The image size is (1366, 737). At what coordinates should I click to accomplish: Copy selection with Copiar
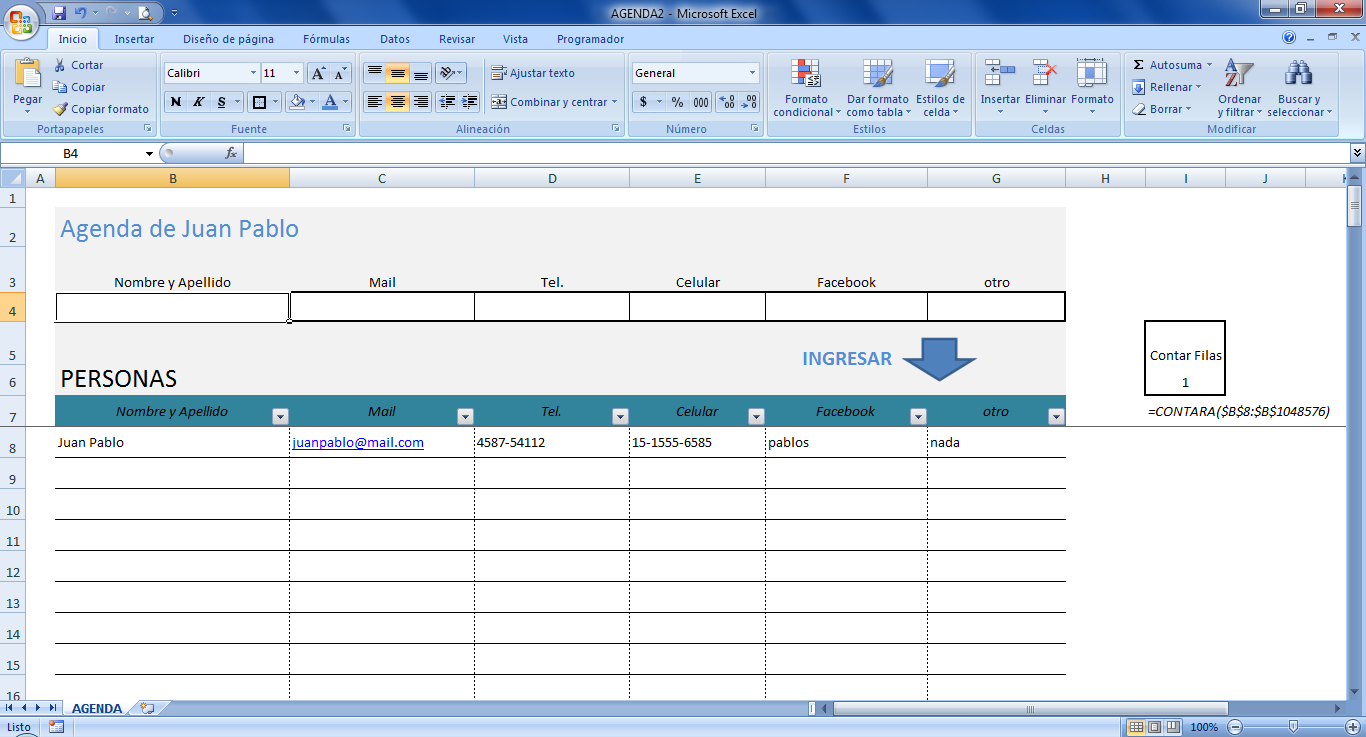click(79, 87)
